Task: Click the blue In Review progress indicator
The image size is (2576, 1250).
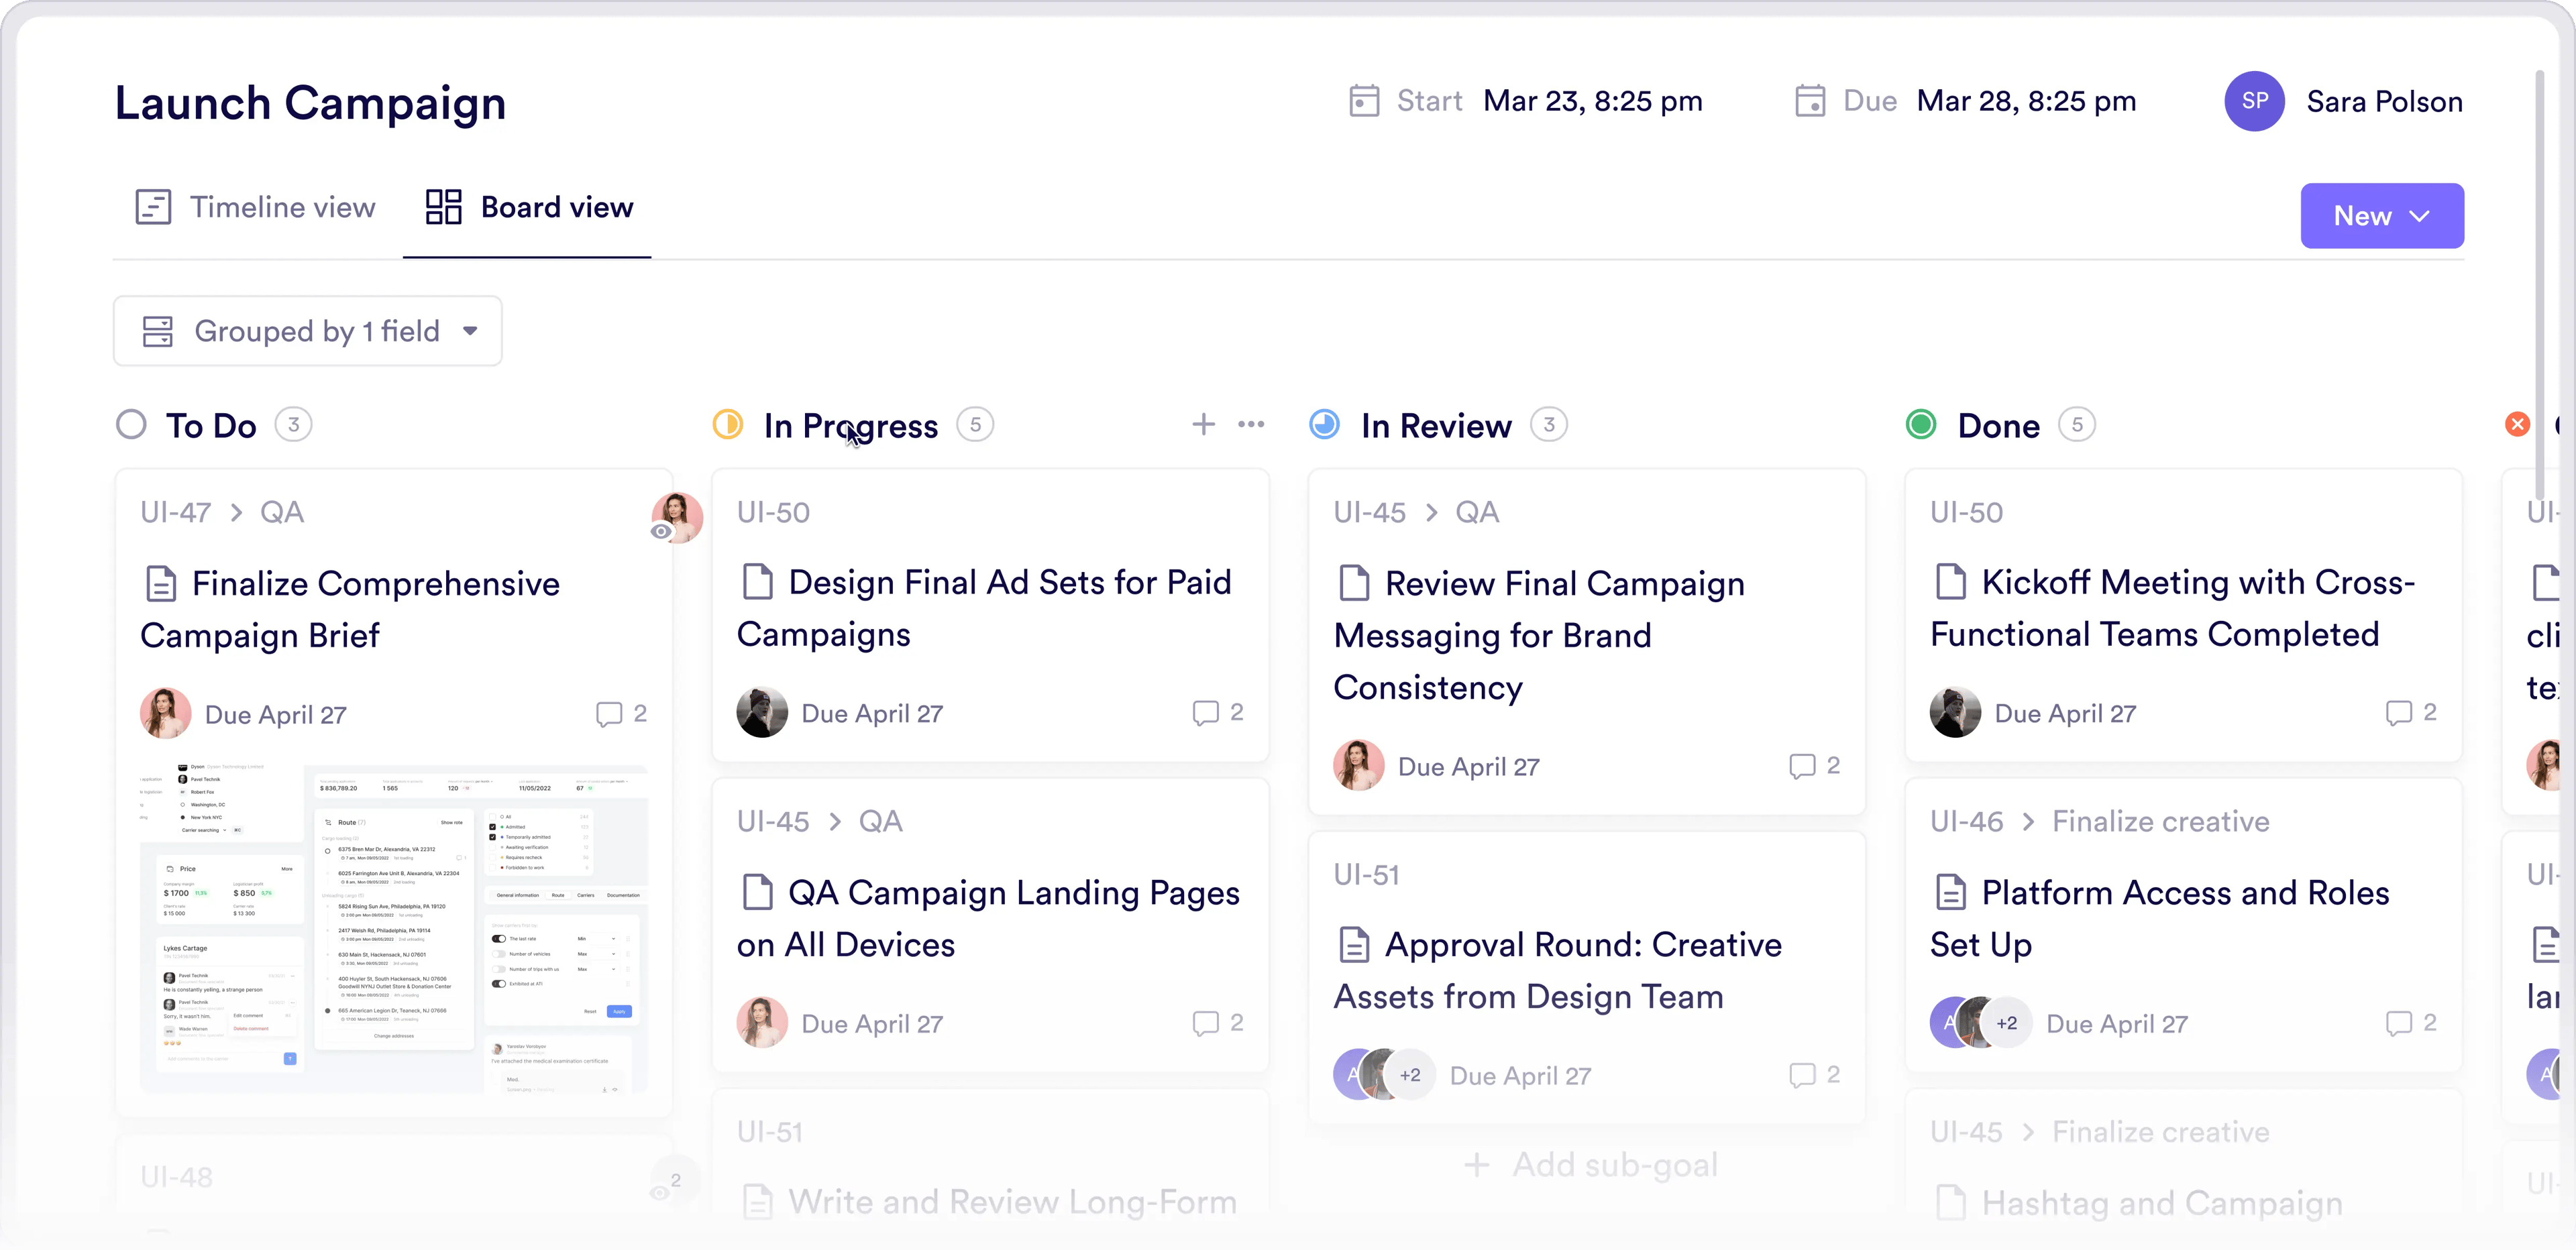Action: tap(1325, 425)
